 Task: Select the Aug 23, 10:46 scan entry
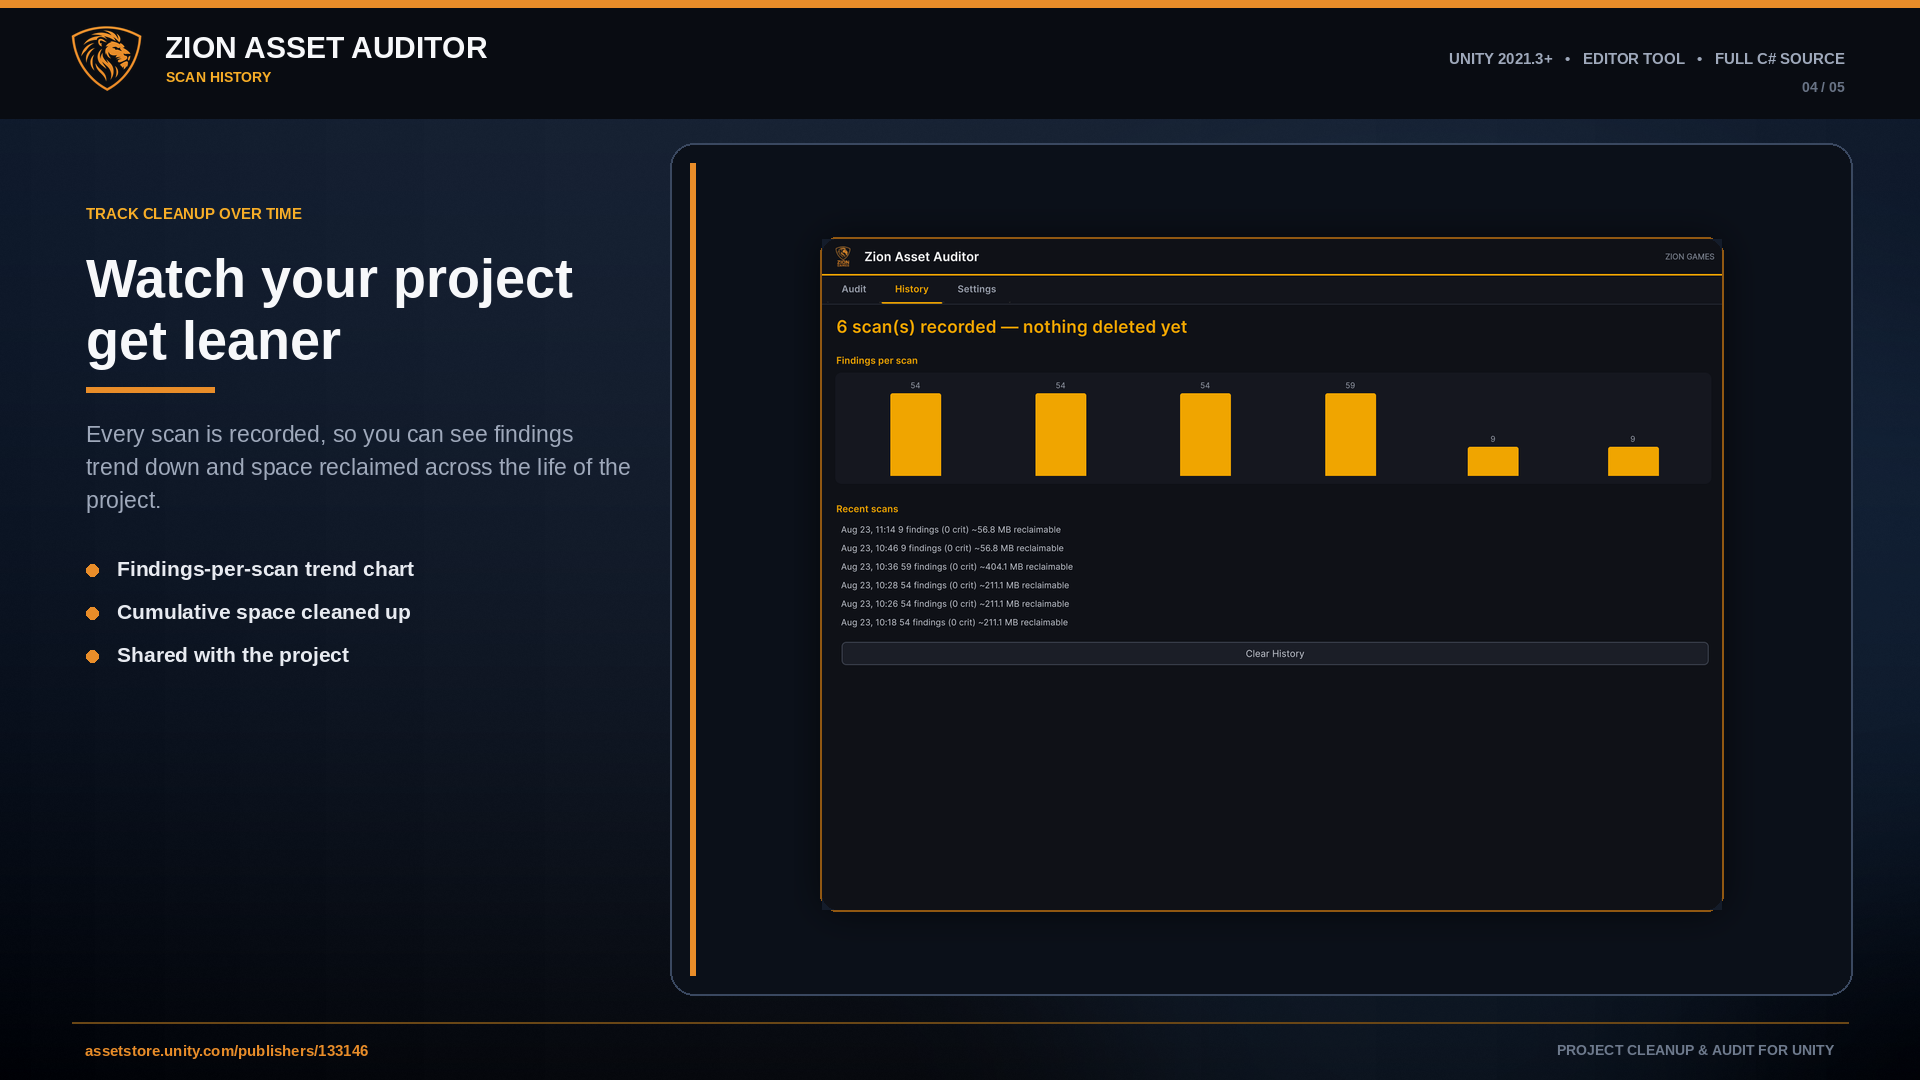click(952, 548)
